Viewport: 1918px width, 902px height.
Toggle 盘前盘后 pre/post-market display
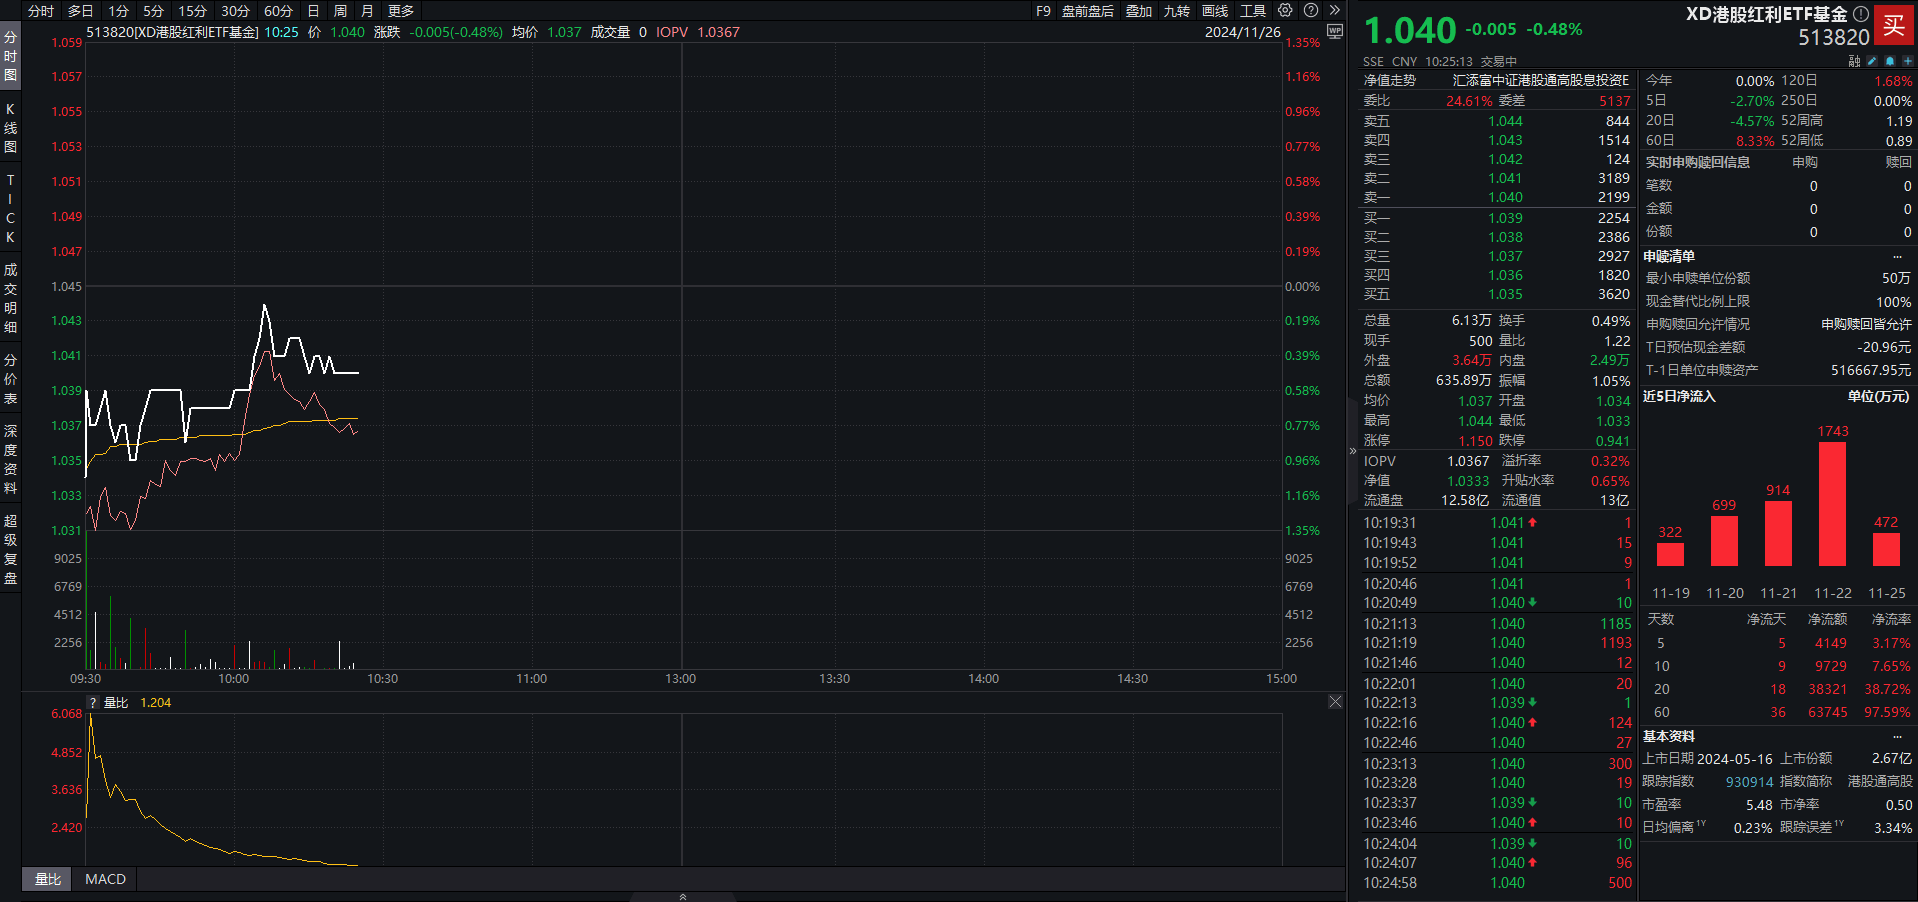pos(1087,11)
